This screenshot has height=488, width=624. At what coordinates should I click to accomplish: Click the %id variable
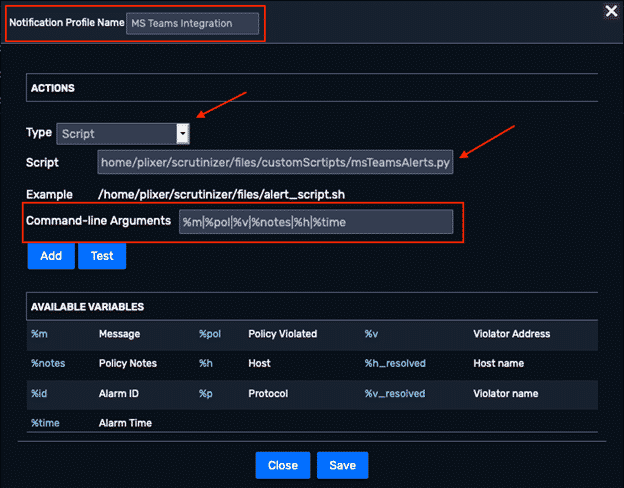39,394
